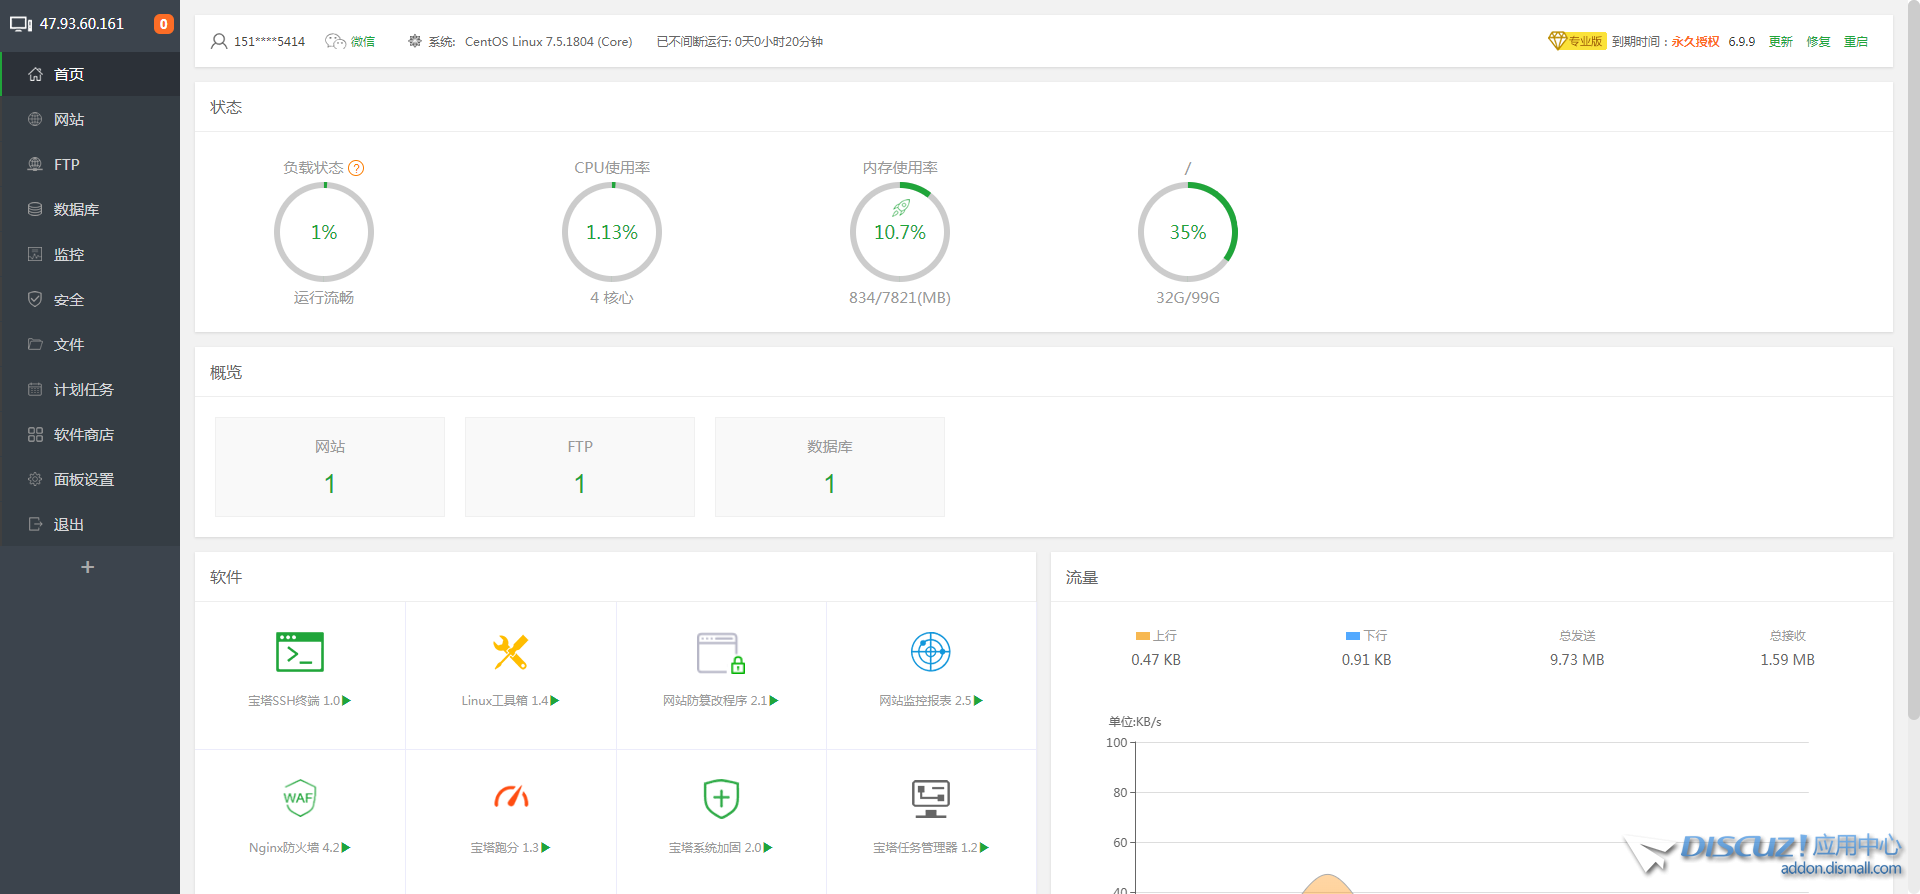Click the 重启 link in header
This screenshot has height=894, width=1920.
1855,42
